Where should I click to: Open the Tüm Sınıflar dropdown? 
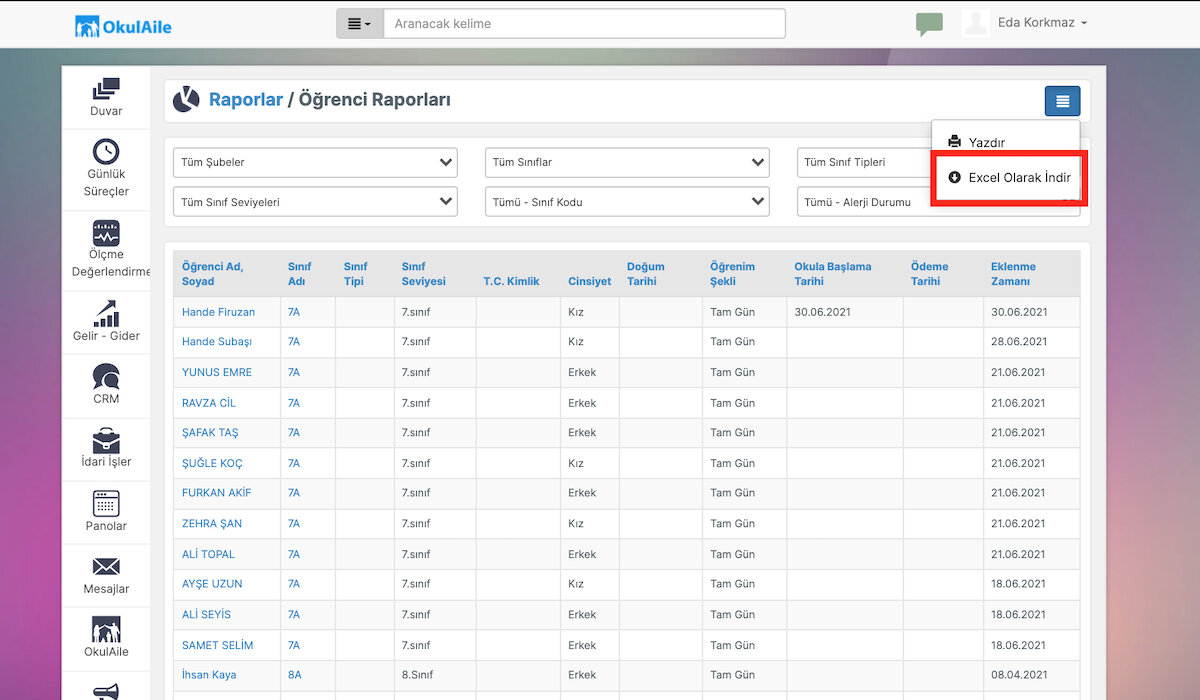click(x=627, y=162)
